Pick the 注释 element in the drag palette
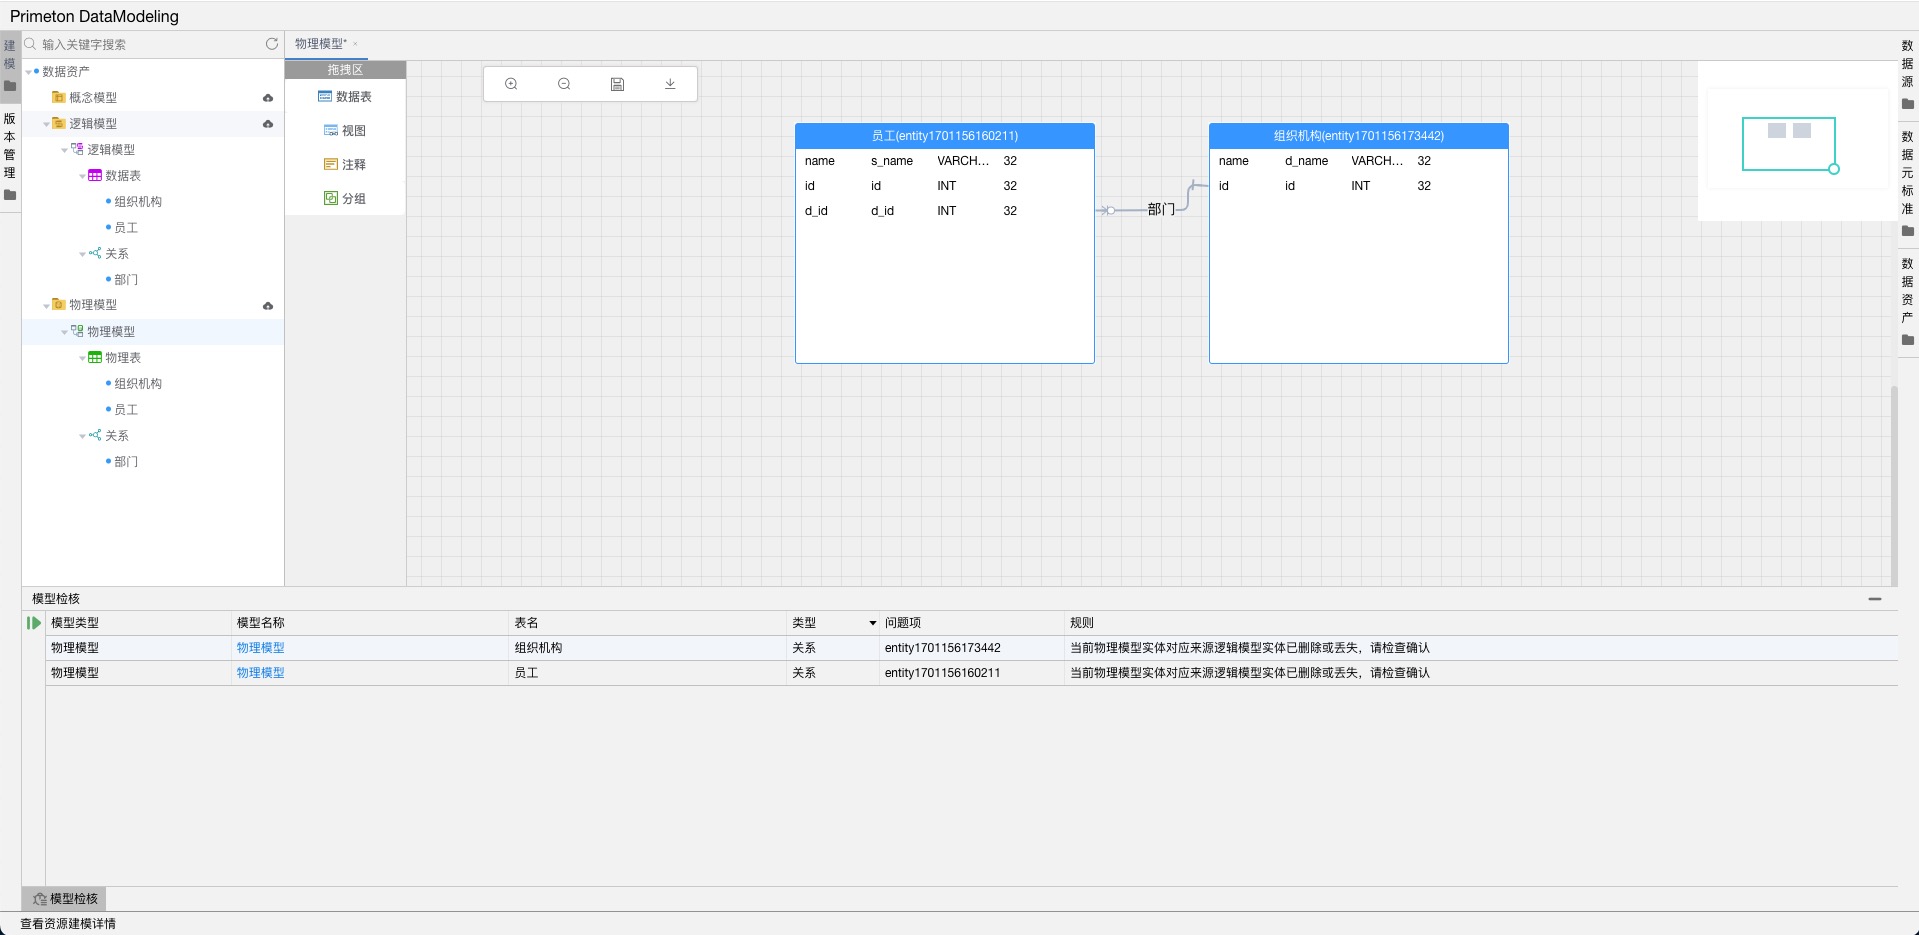Viewport: 1919px width, 935px height. point(345,165)
